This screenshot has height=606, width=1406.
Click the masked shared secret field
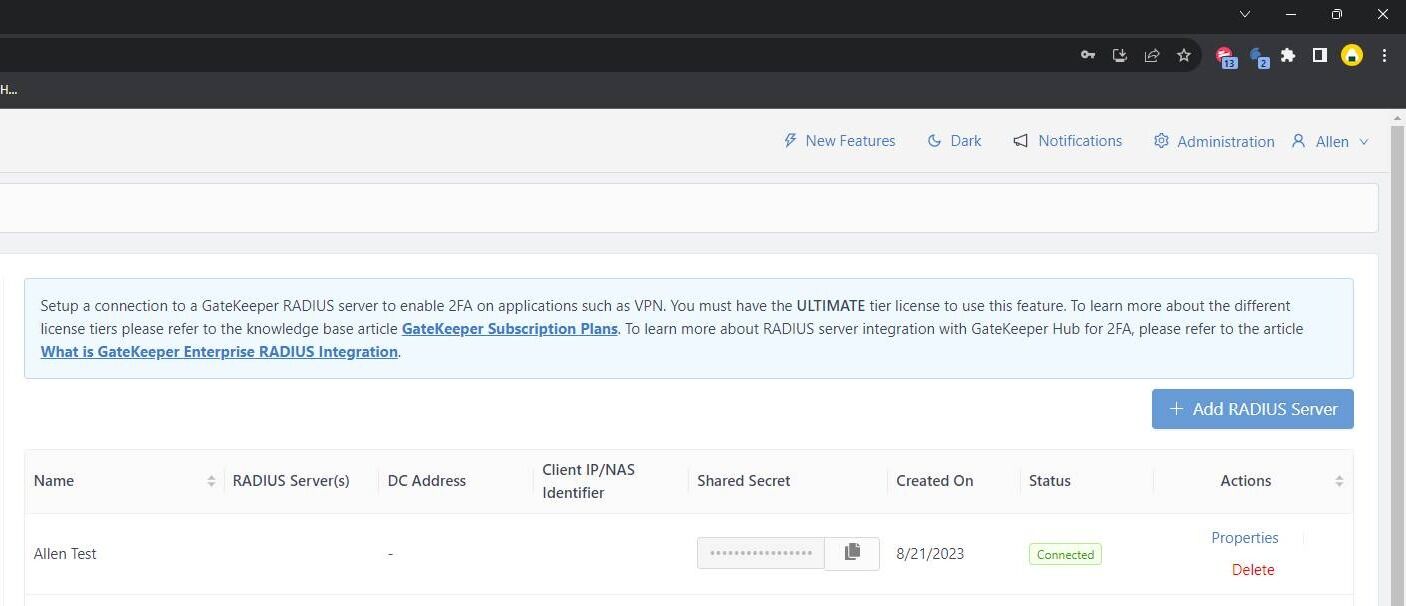(x=760, y=553)
